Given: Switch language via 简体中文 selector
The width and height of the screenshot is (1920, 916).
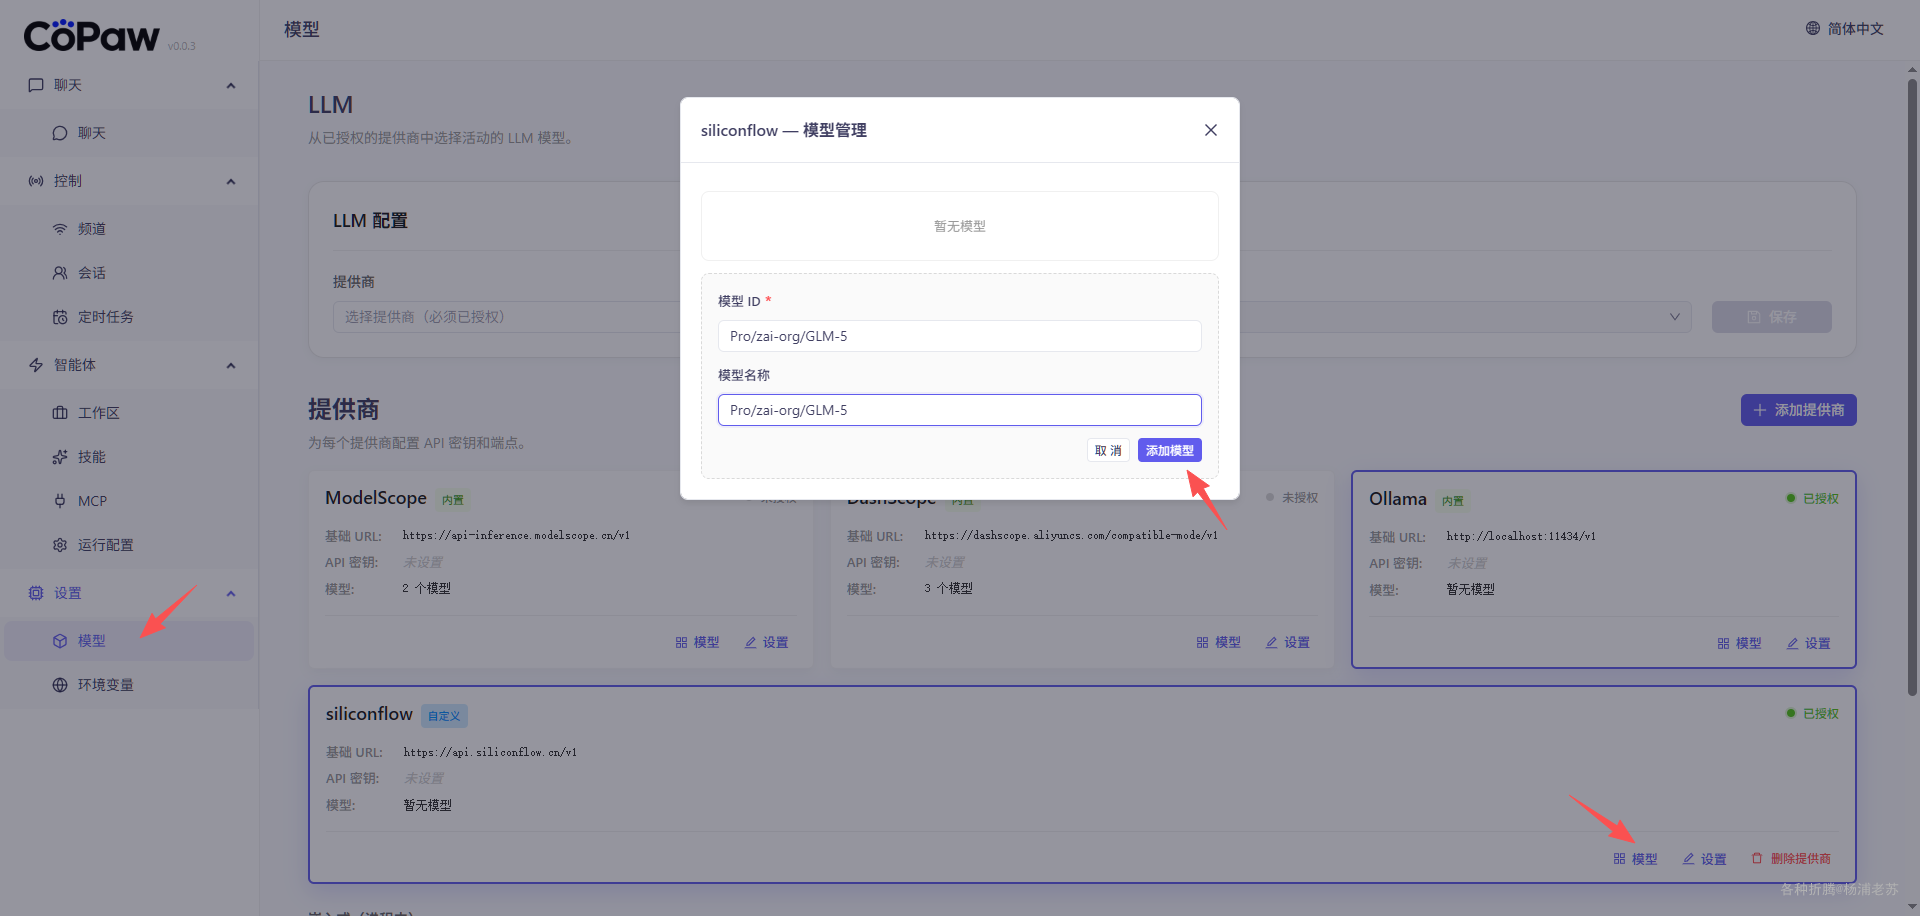Looking at the screenshot, I should (1845, 28).
